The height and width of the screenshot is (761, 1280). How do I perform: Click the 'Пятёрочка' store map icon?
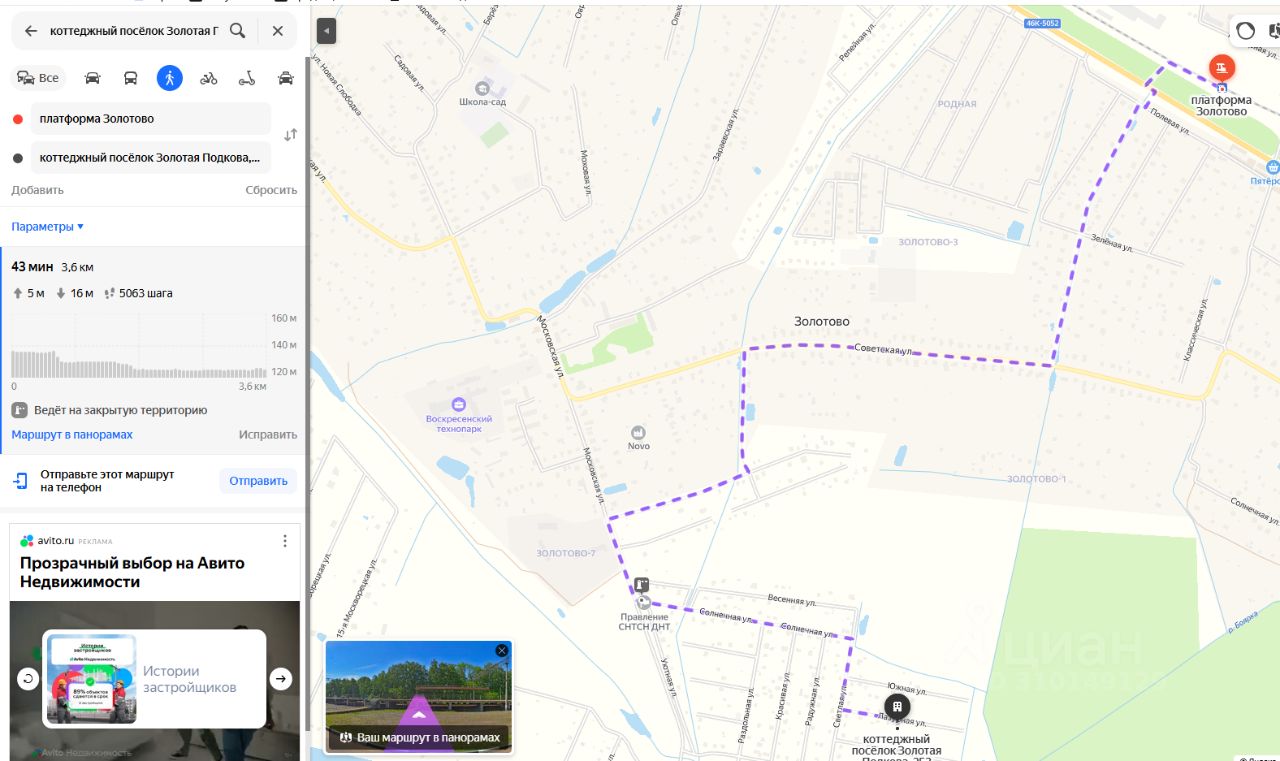point(1272,167)
